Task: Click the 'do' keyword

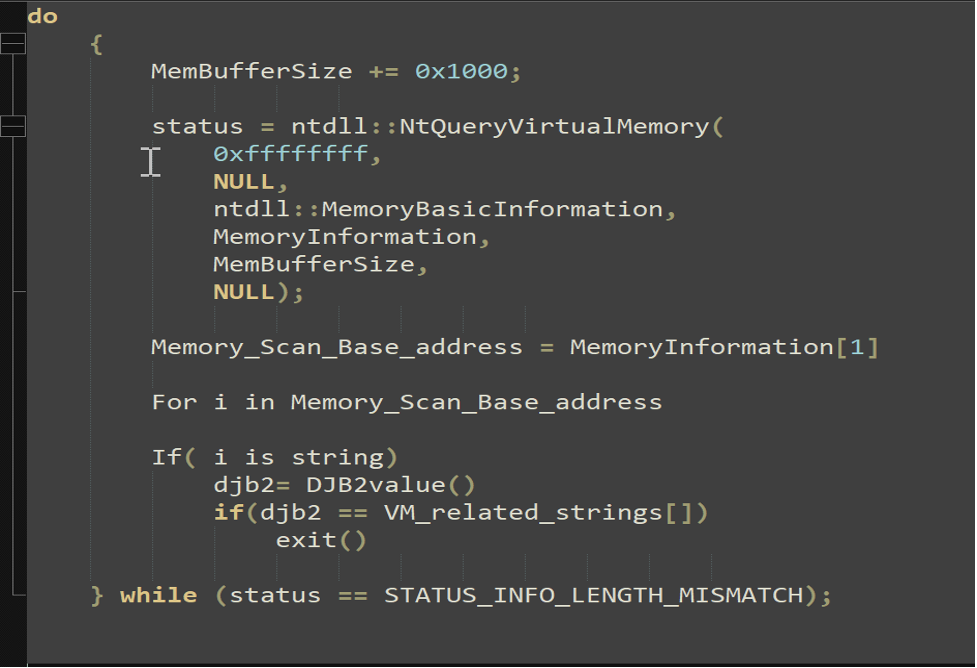Action: [42, 16]
